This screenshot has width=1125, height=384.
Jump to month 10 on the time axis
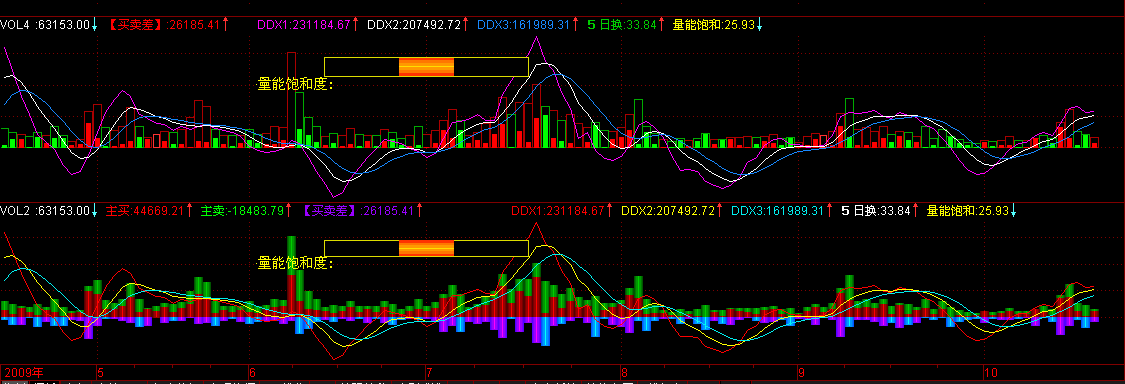pos(991,373)
